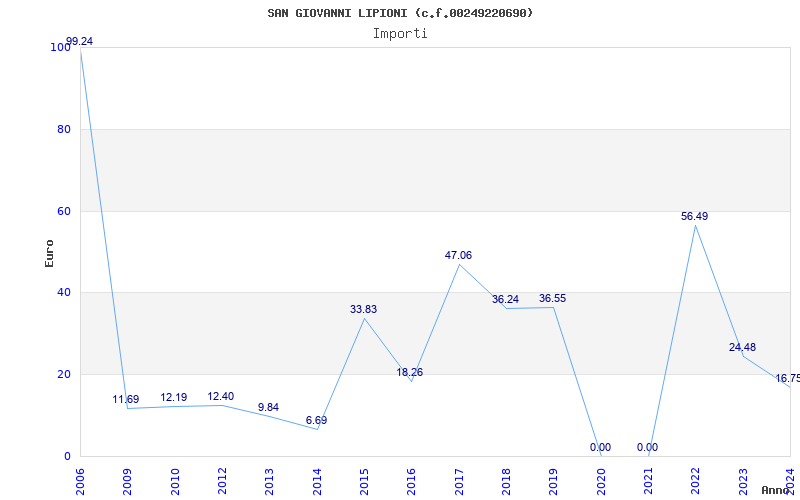The width and height of the screenshot is (800, 500).
Task: Click the Euro y-axis title
Action: 49,253
